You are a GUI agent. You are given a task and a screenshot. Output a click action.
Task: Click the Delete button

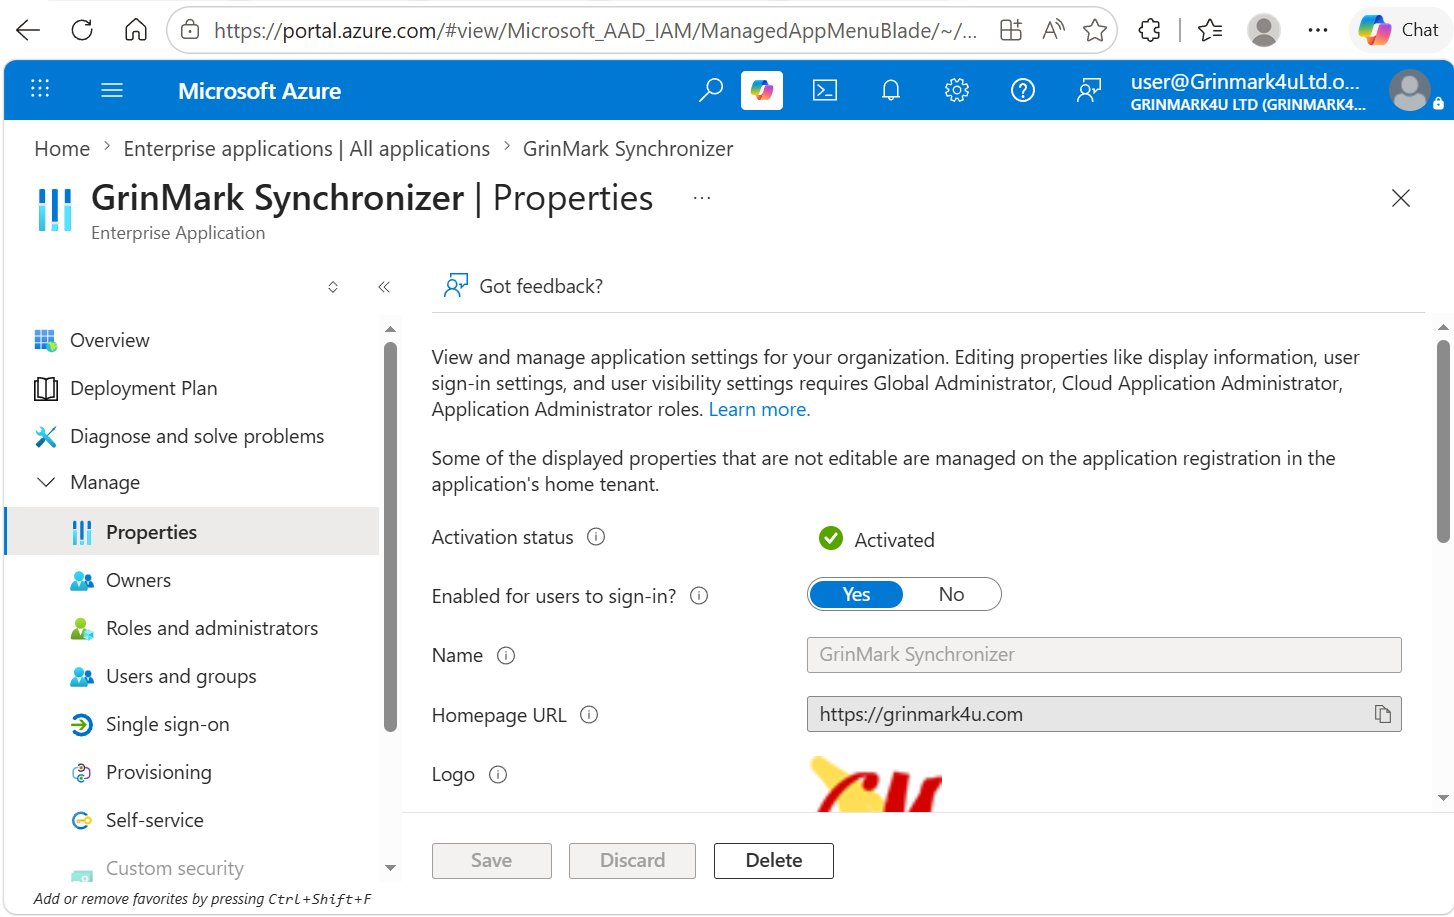774,860
